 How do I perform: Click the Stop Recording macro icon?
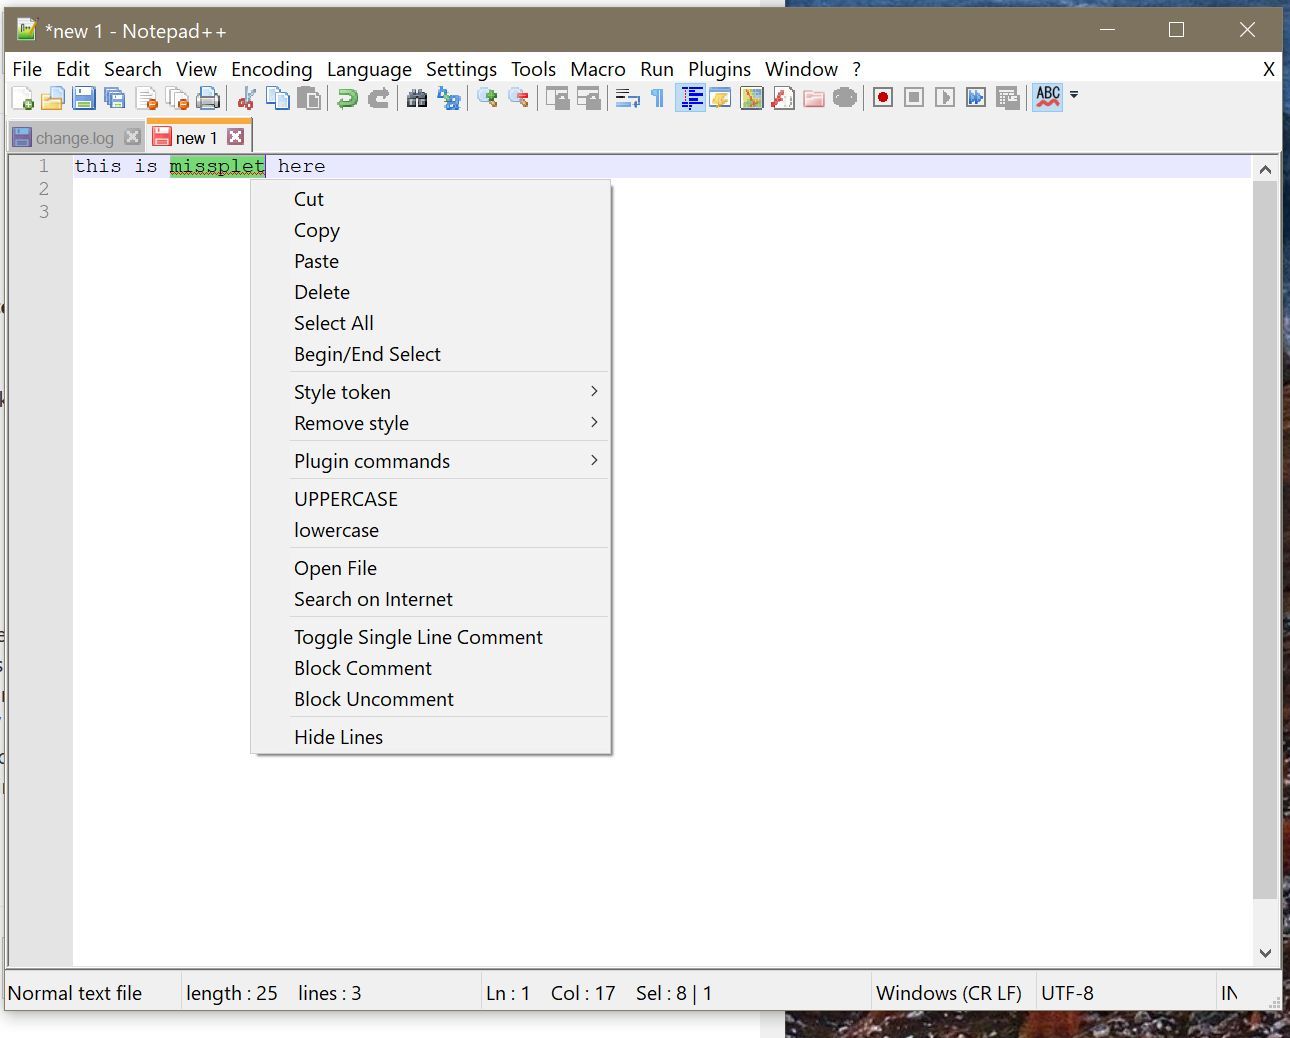pos(913,98)
